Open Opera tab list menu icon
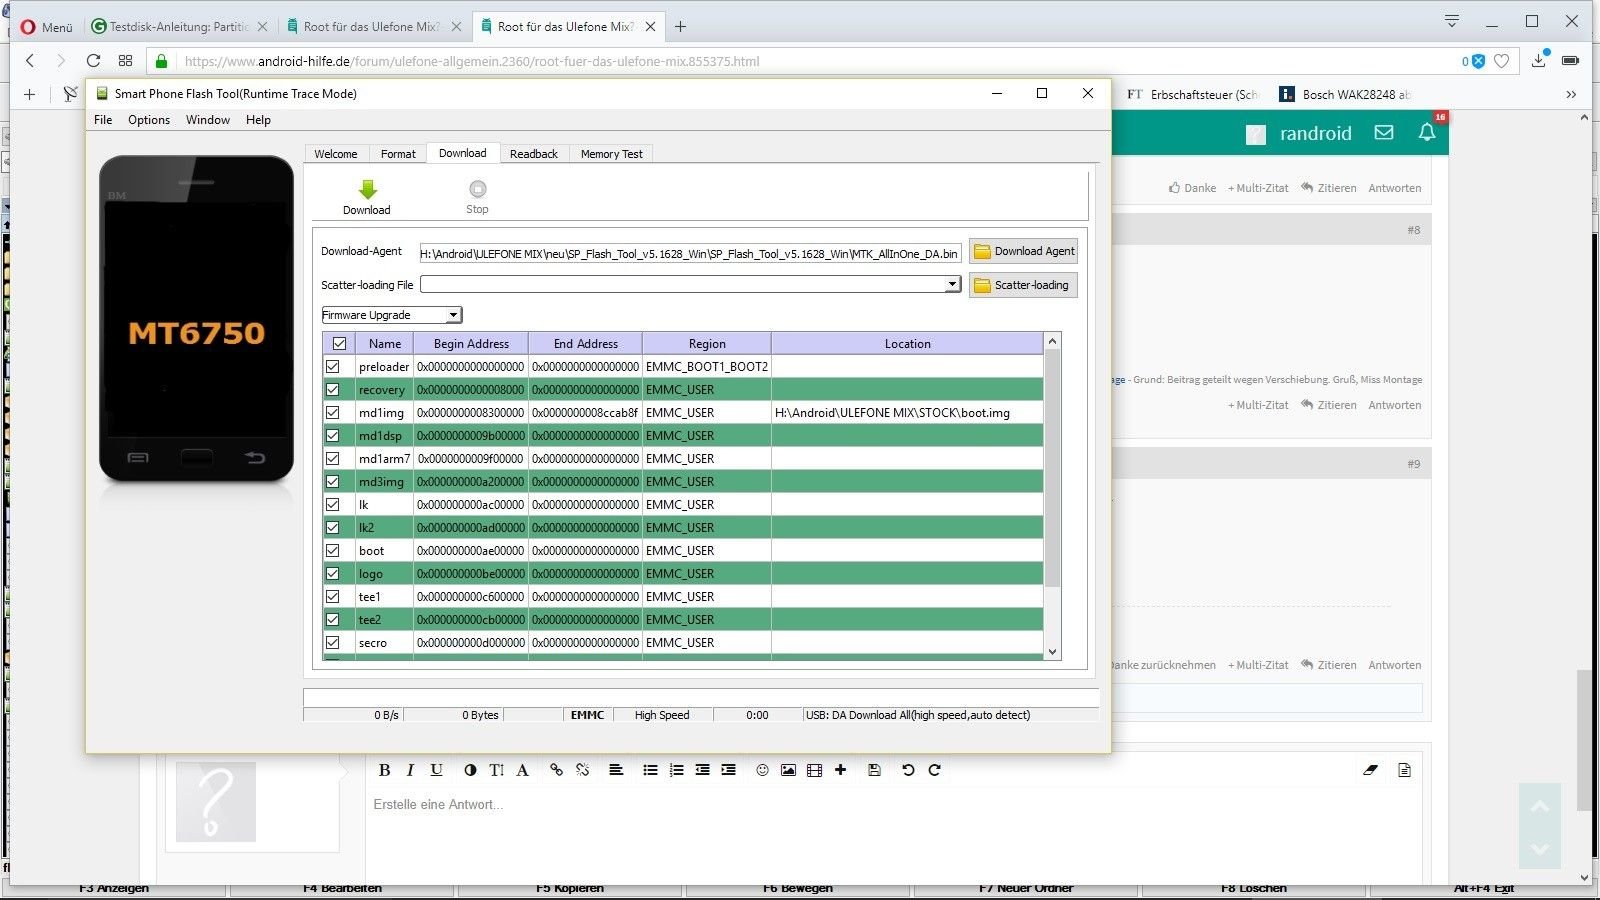Screen dimensions: 1600x900 1452,21
